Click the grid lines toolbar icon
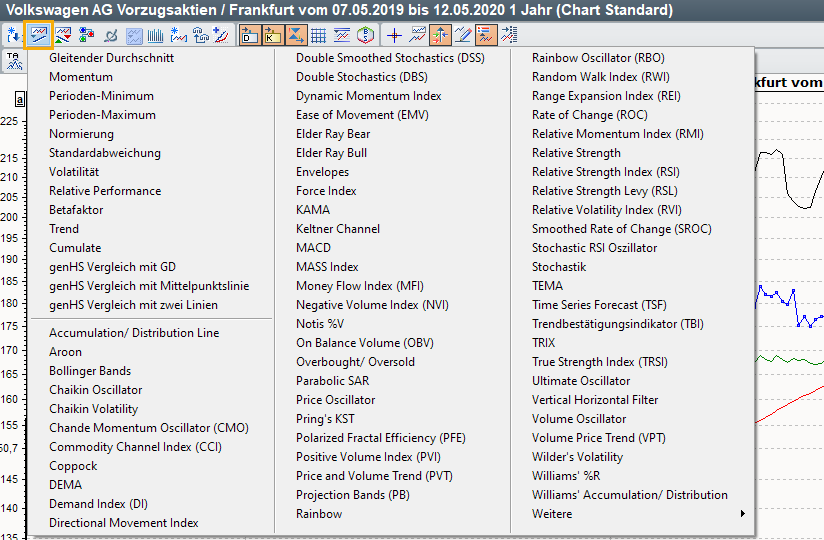Image resolution: width=824 pixels, height=540 pixels. [319, 36]
